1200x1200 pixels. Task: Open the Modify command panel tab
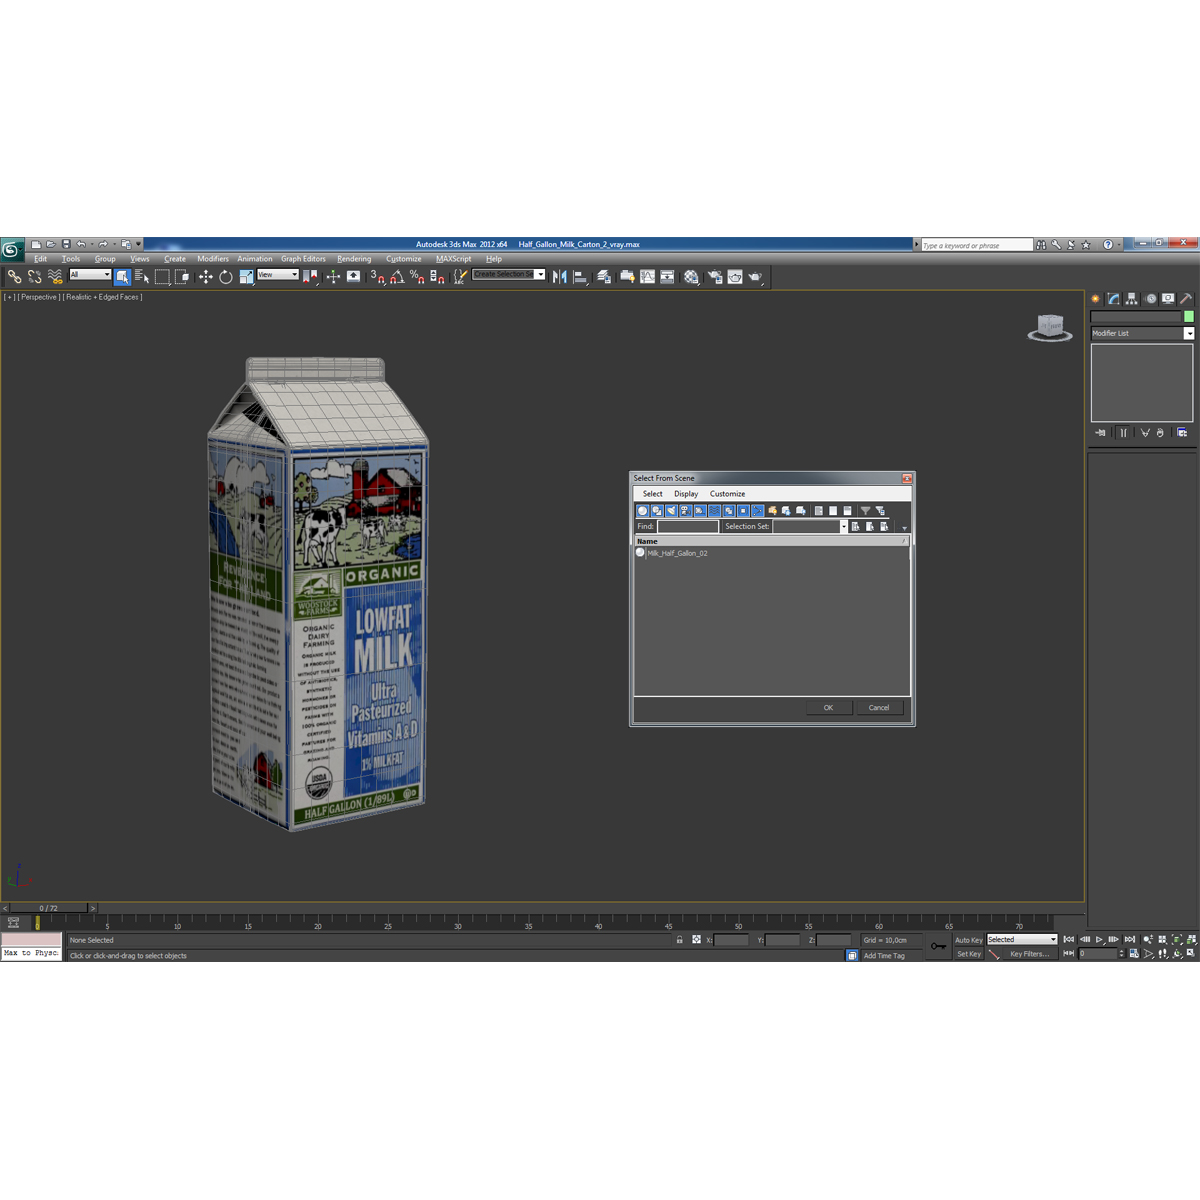(x=1113, y=298)
